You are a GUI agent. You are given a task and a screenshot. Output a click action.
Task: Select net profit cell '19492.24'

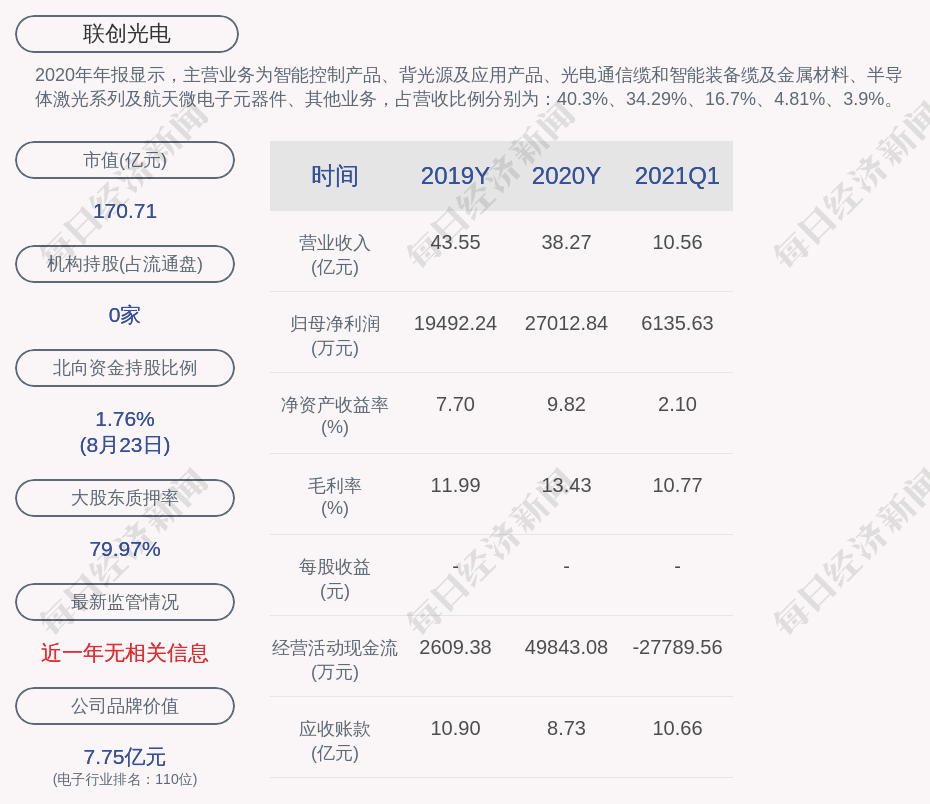[456, 323]
